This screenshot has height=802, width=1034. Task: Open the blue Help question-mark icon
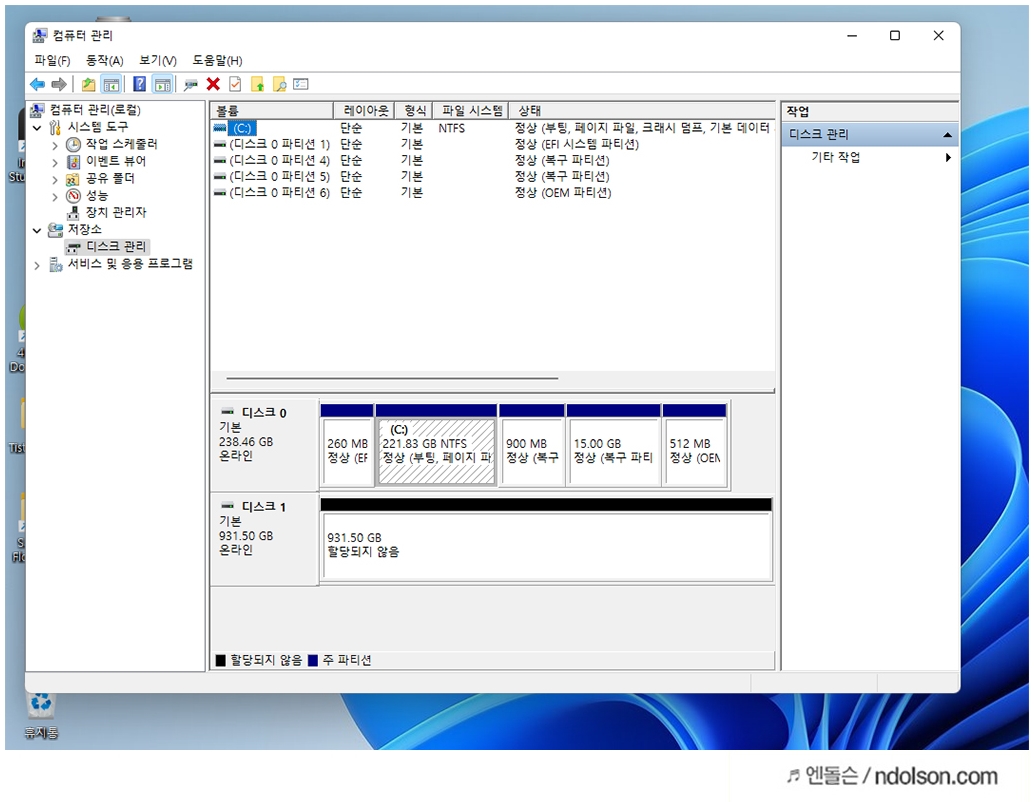(140, 84)
